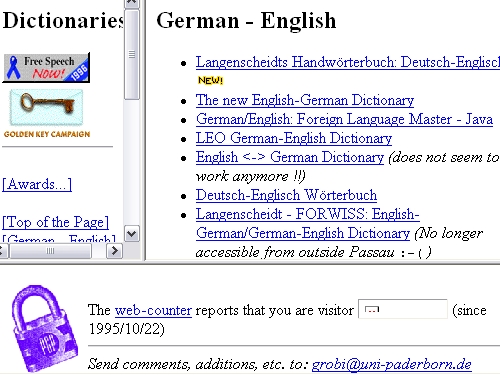Open German/English Foreign Language Master Java link

pyautogui.click(x=344, y=119)
